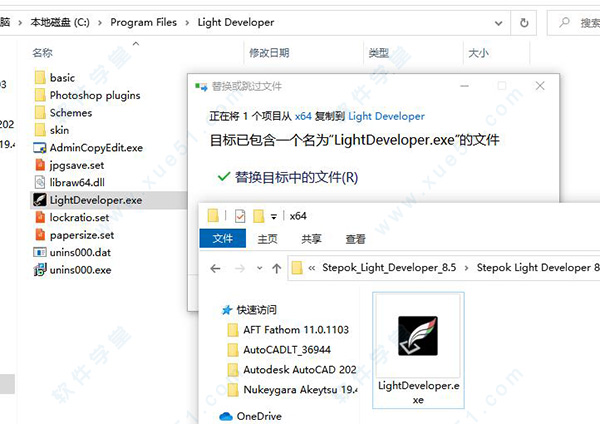The image size is (600, 424).
Task: Open the customize quick access toolbar dropdown
Action: coord(274,217)
